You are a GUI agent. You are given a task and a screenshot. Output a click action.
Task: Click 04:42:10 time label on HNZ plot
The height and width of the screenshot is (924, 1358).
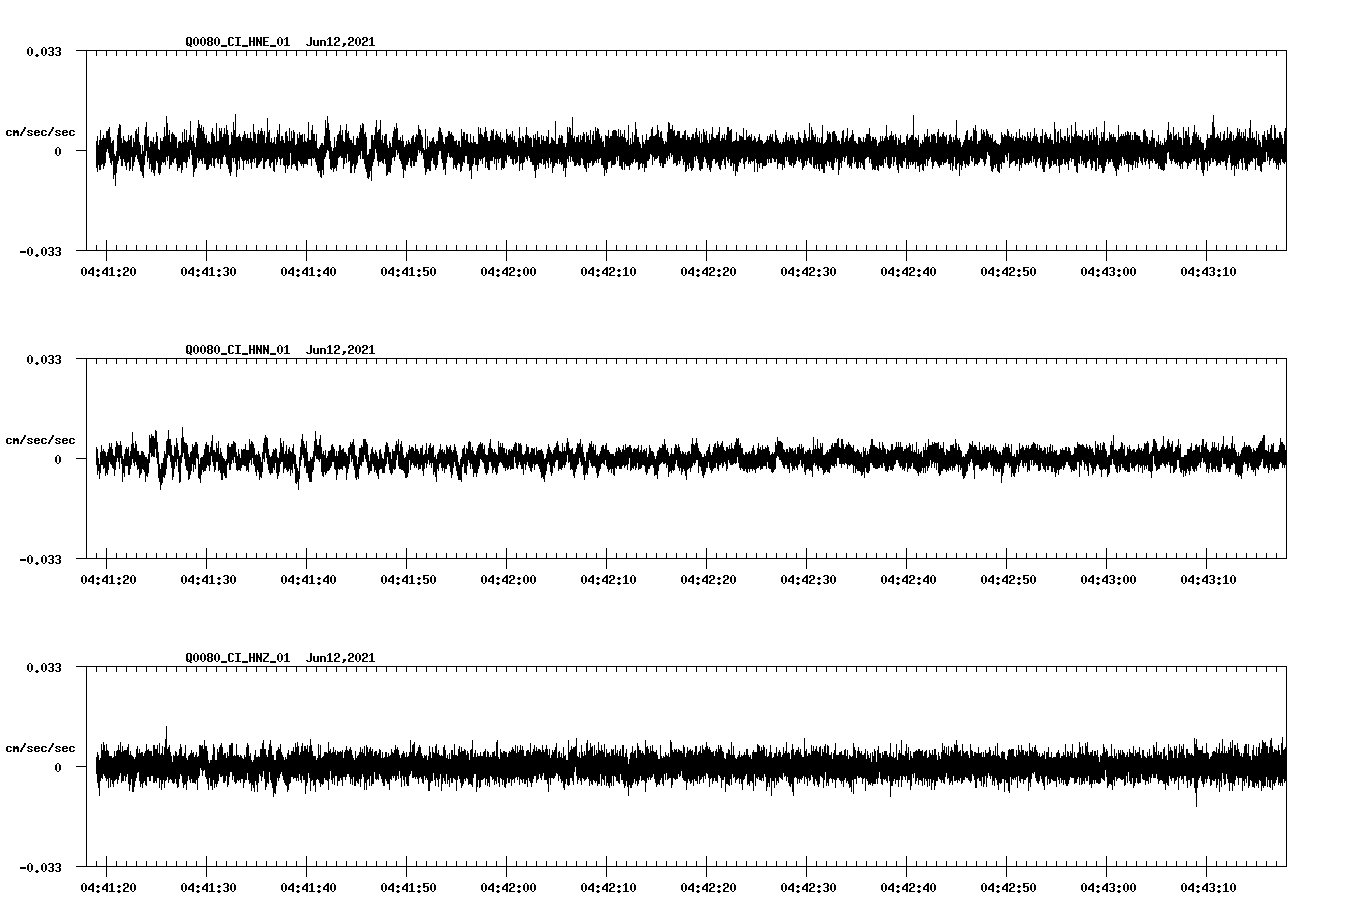pos(608,888)
